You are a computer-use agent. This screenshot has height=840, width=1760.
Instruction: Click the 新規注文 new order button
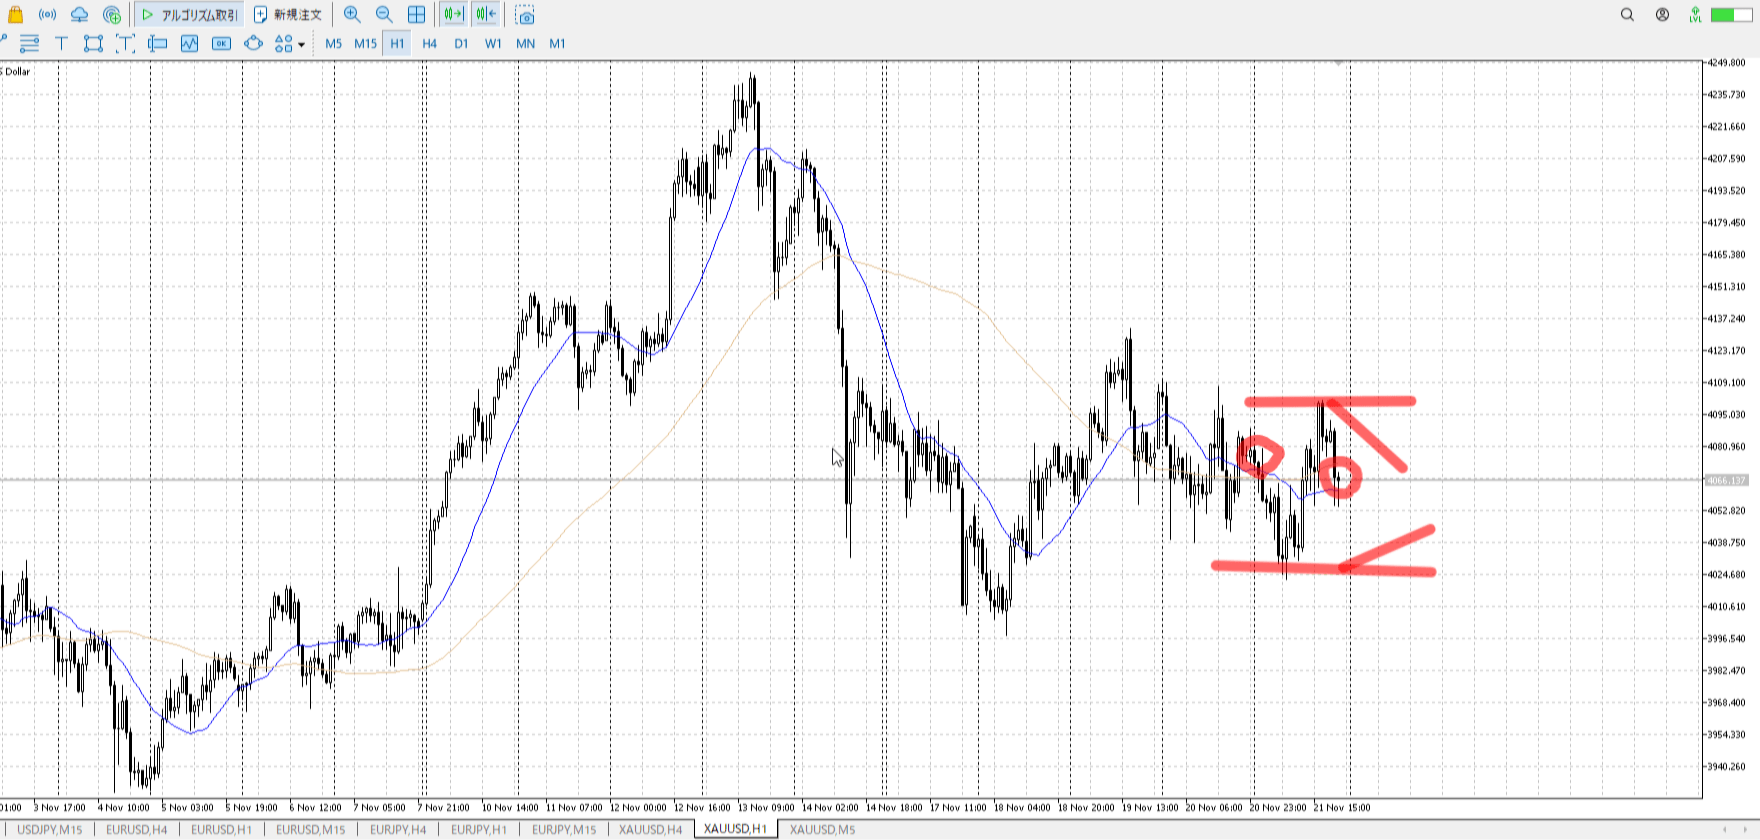pyautogui.click(x=288, y=15)
